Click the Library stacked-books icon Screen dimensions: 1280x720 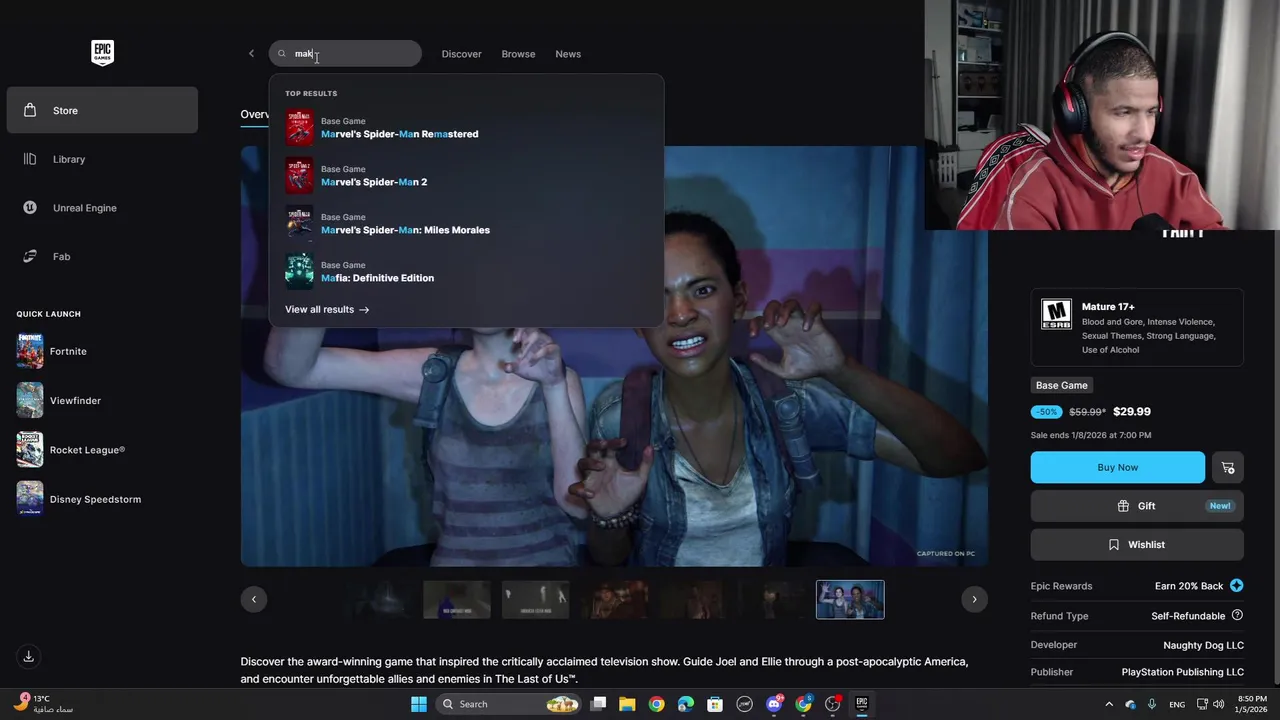[x=30, y=159]
